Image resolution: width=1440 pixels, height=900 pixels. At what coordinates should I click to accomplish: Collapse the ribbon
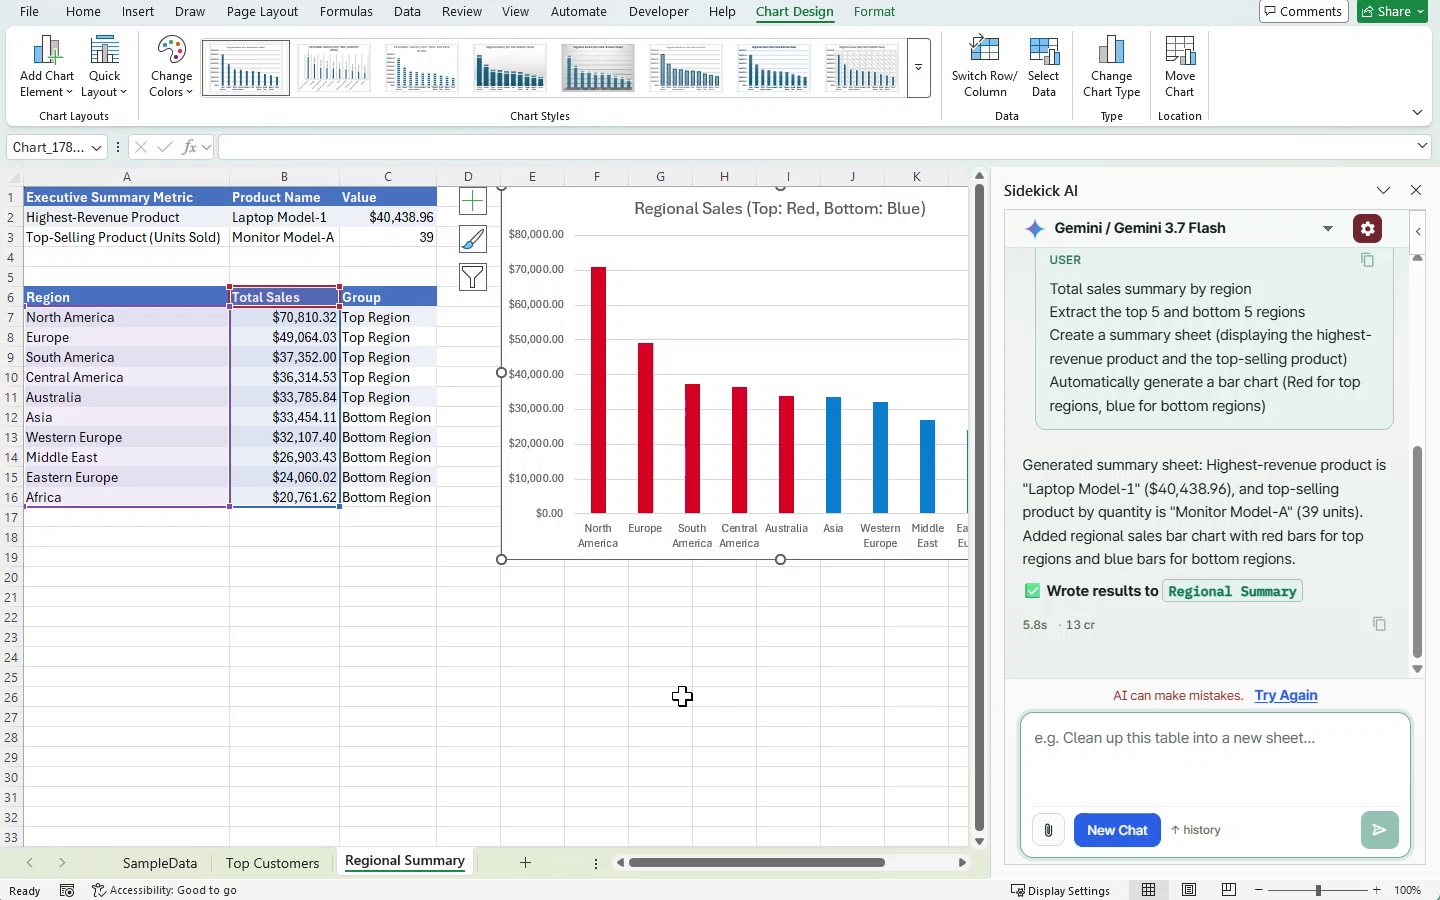coord(1417,112)
